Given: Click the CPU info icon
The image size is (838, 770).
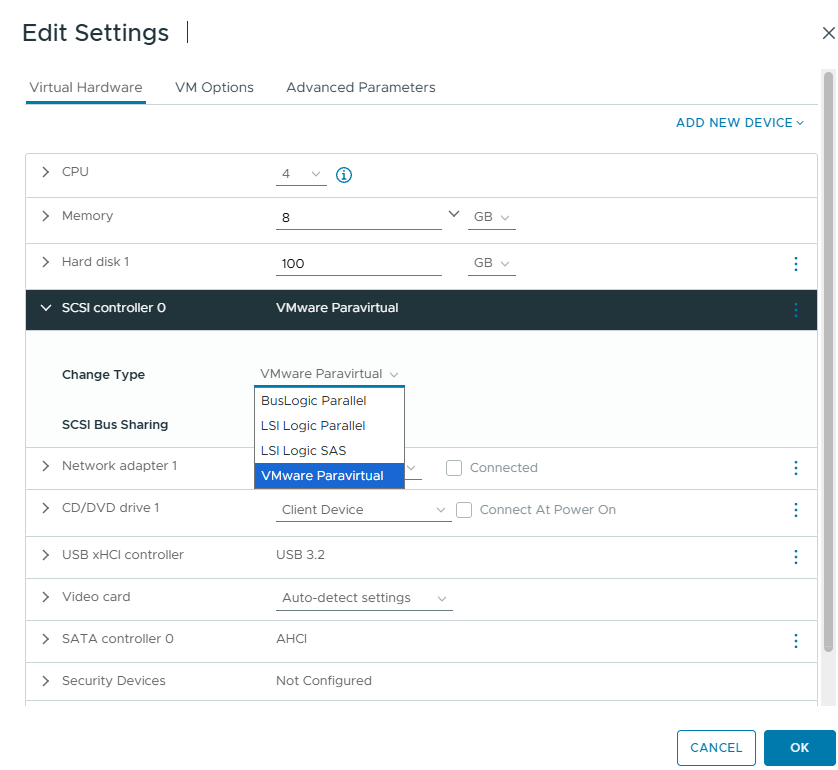Looking at the screenshot, I should [x=344, y=175].
